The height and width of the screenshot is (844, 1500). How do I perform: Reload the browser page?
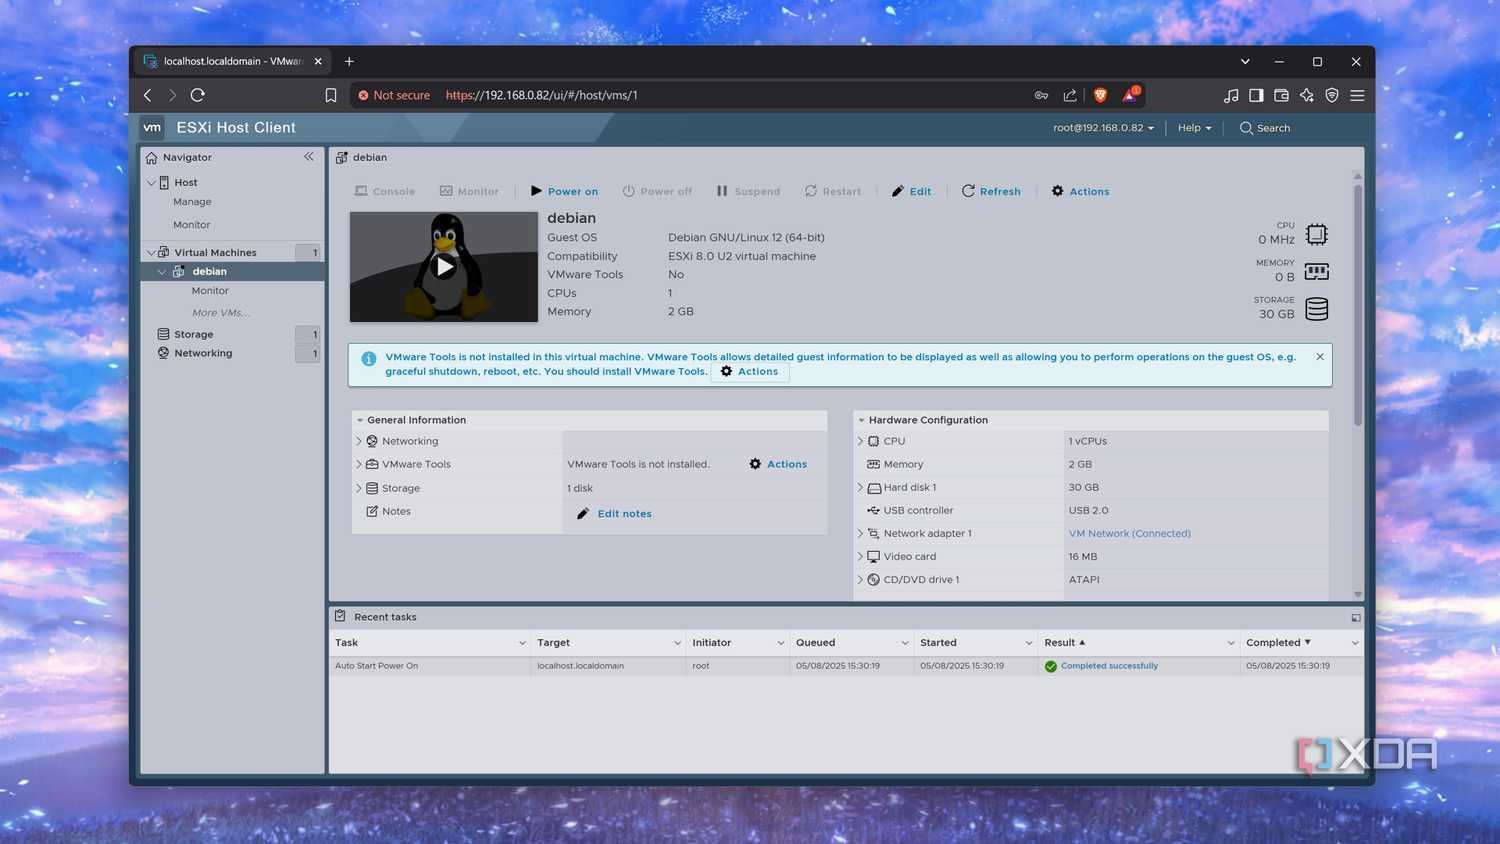click(198, 95)
